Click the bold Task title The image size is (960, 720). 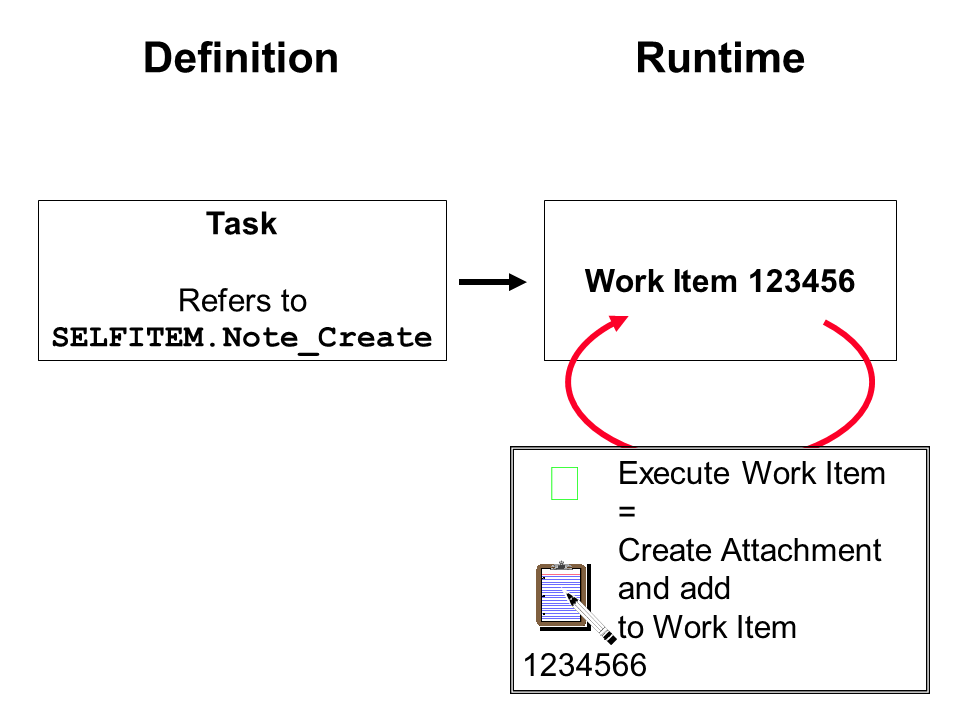(x=241, y=224)
